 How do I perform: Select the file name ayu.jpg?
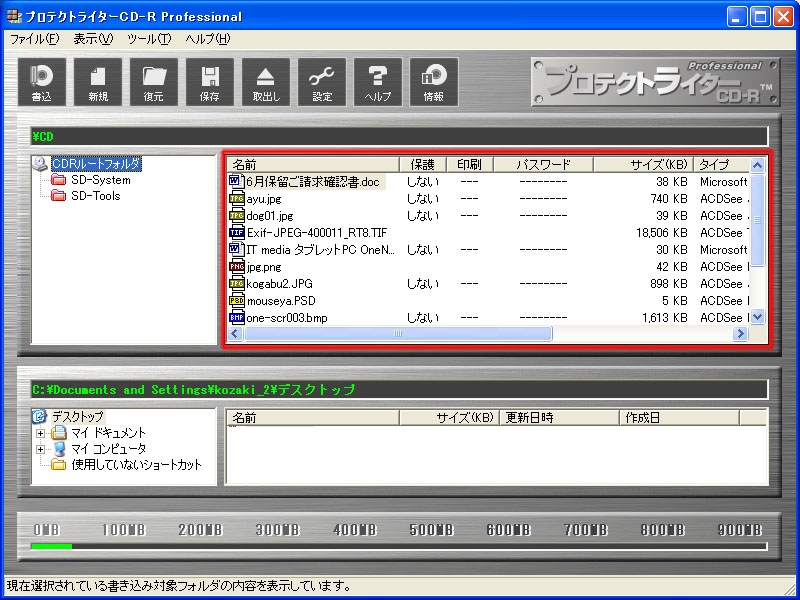pos(264,199)
